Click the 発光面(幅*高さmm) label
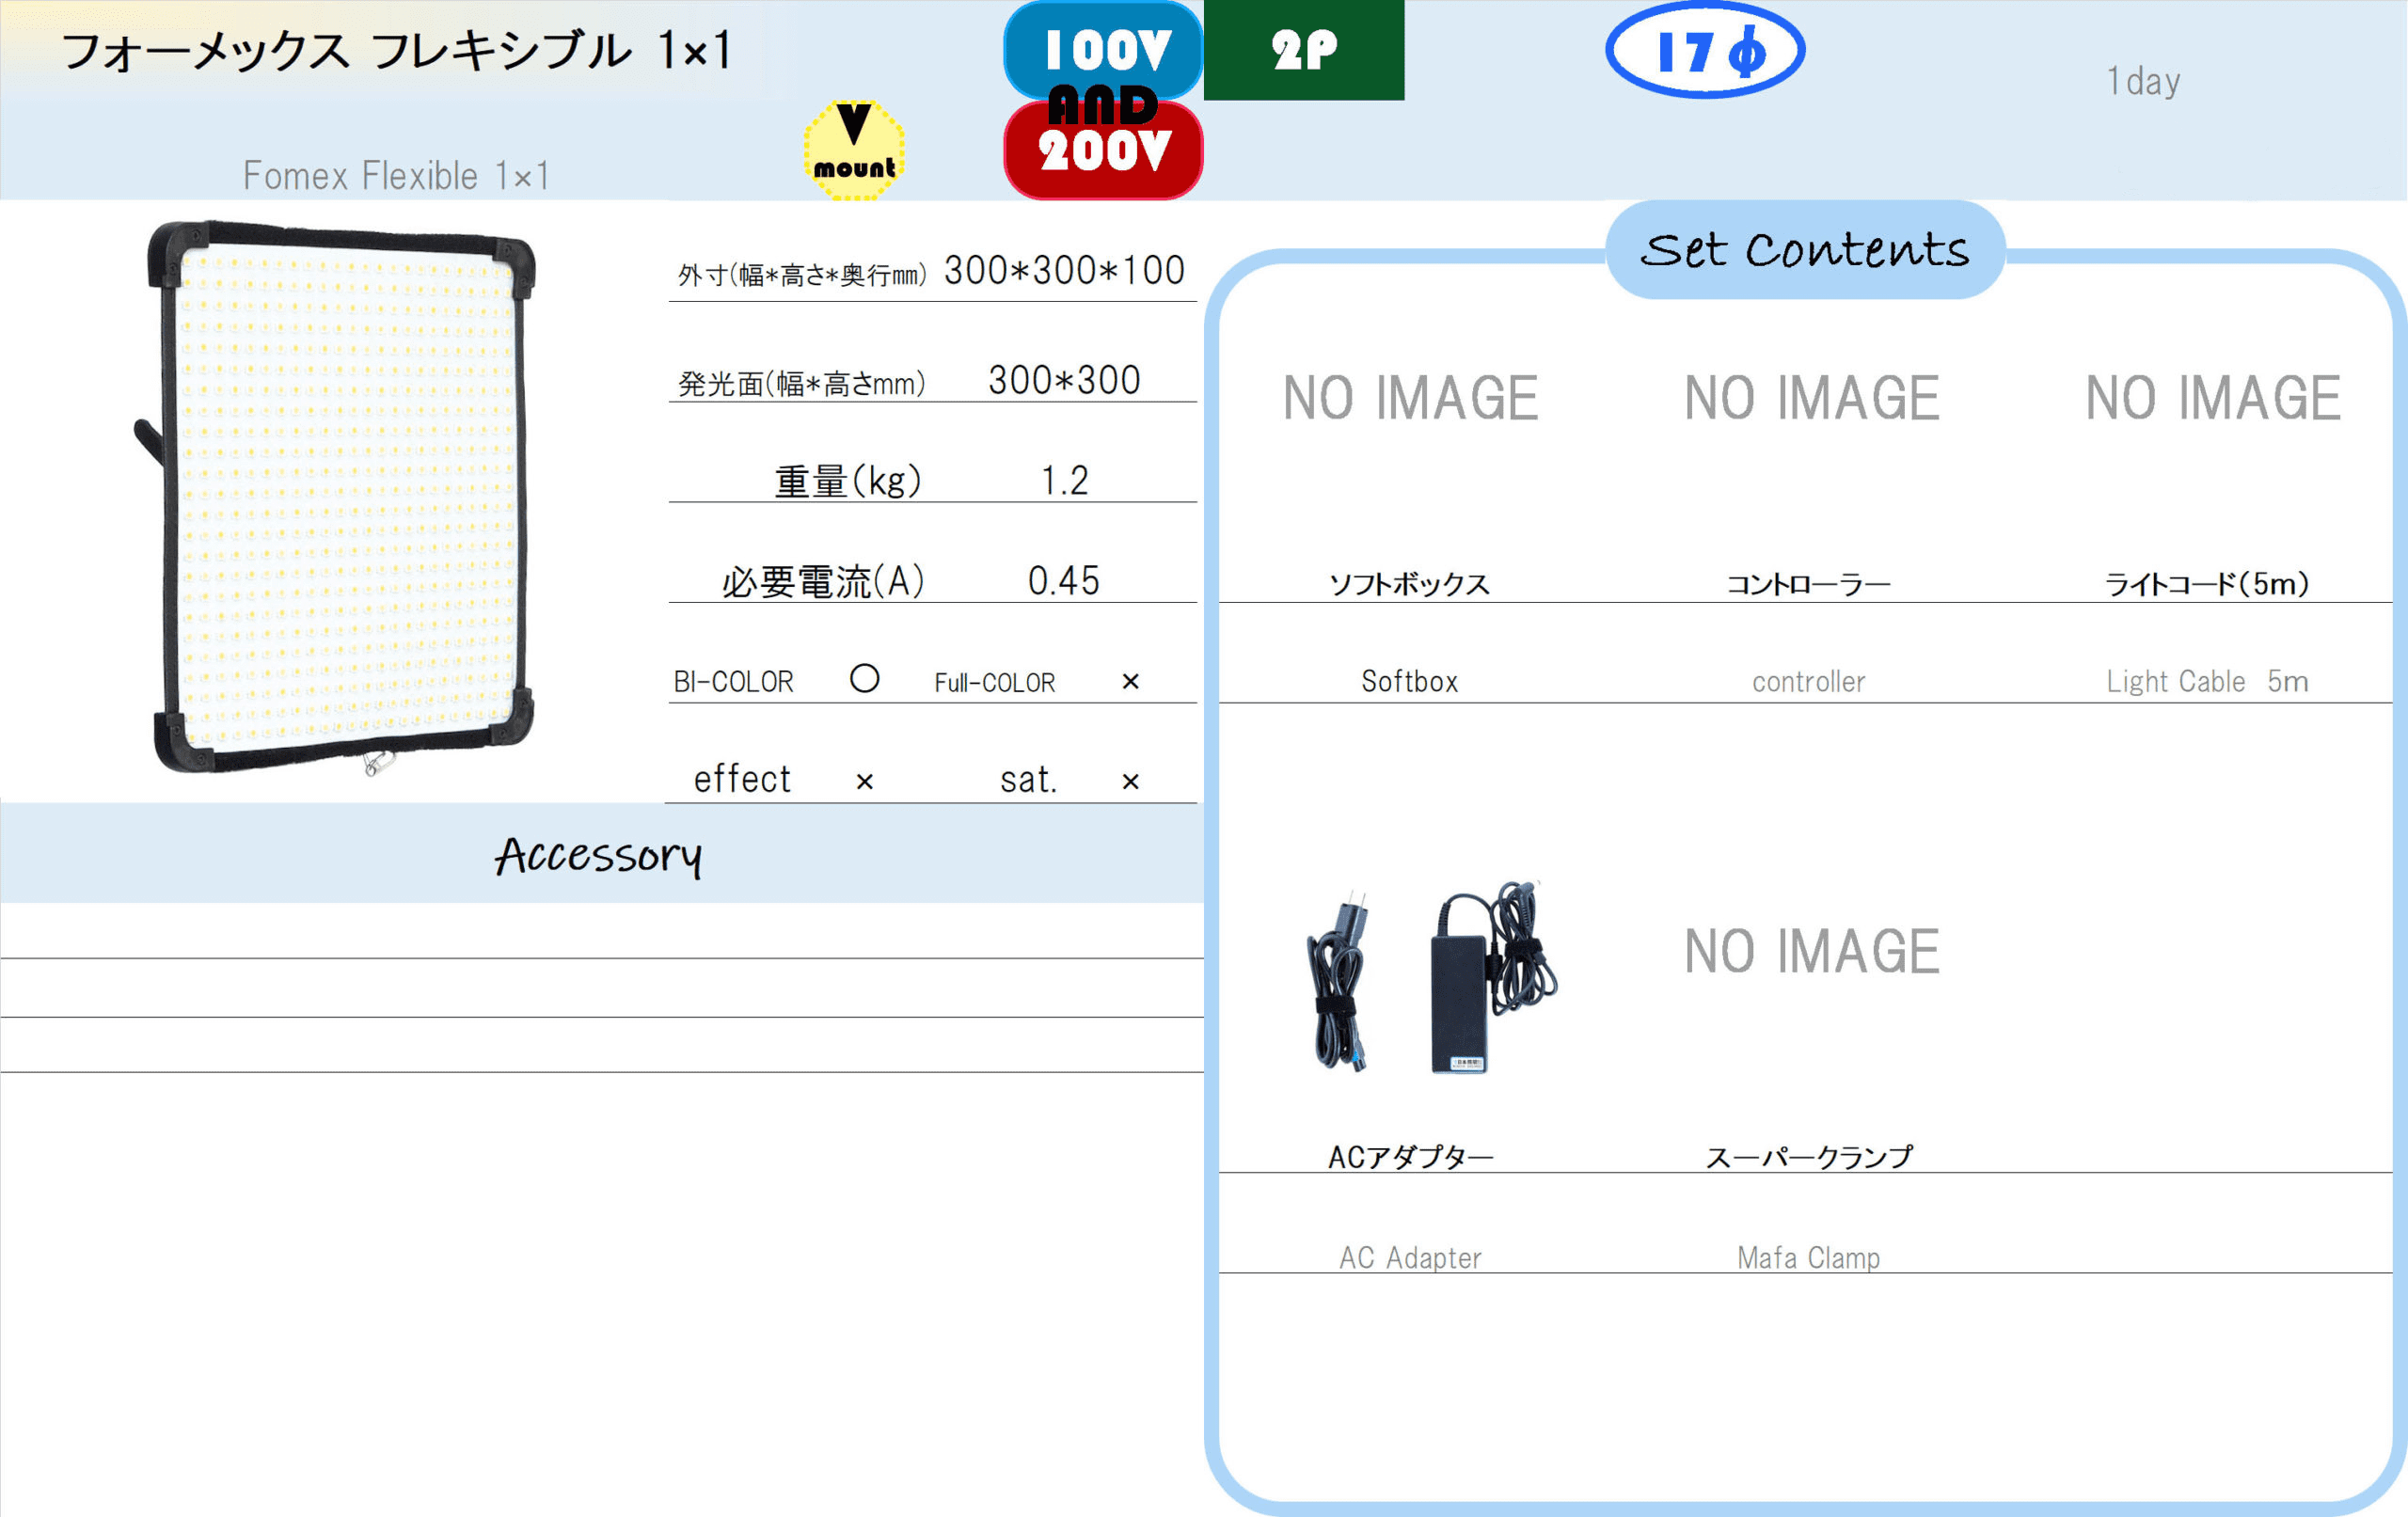This screenshot has height=1517, width=2408. click(x=802, y=383)
